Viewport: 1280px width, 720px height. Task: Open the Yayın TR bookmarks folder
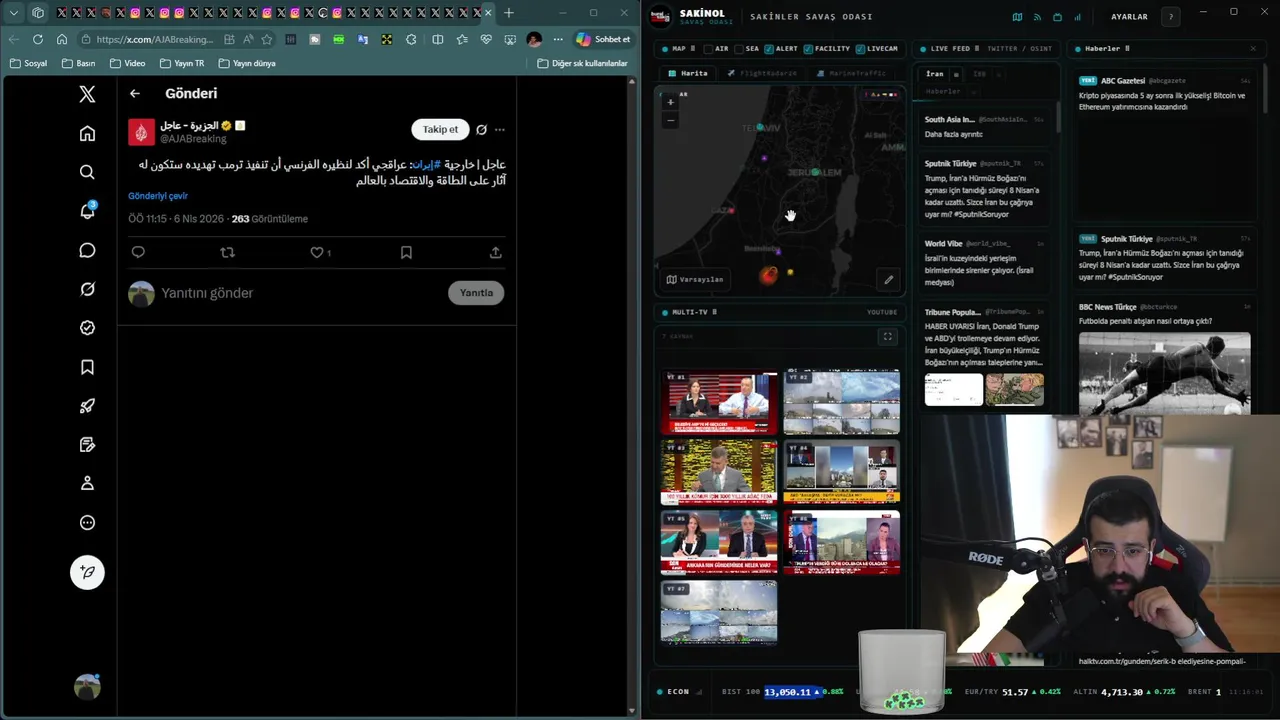click(181, 63)
